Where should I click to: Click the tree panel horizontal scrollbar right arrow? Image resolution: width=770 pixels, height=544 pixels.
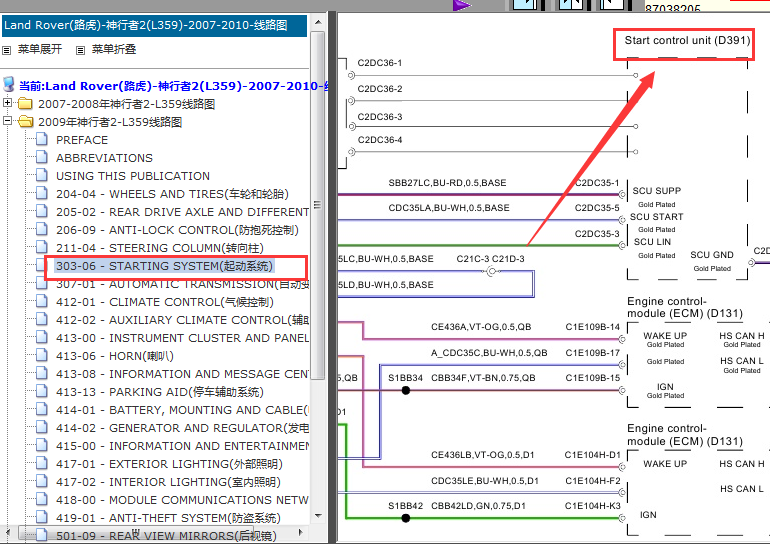[301, 532]
